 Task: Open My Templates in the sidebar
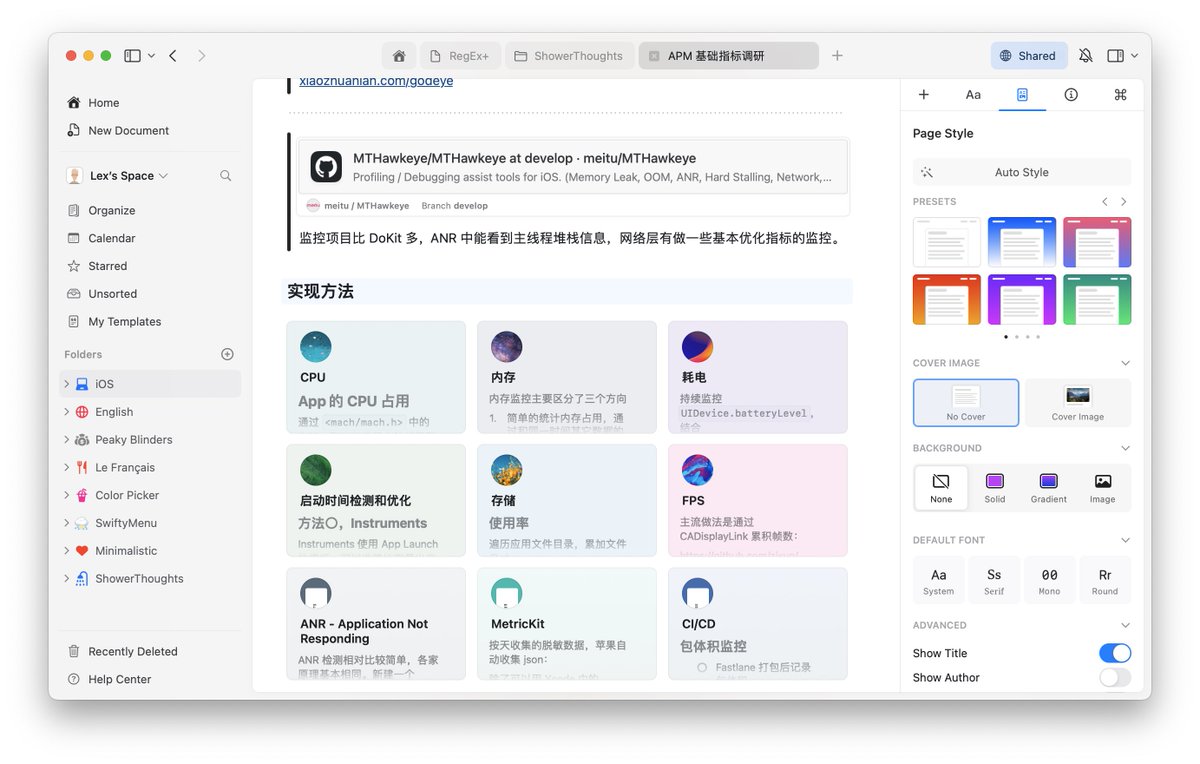tap(150, 322)
